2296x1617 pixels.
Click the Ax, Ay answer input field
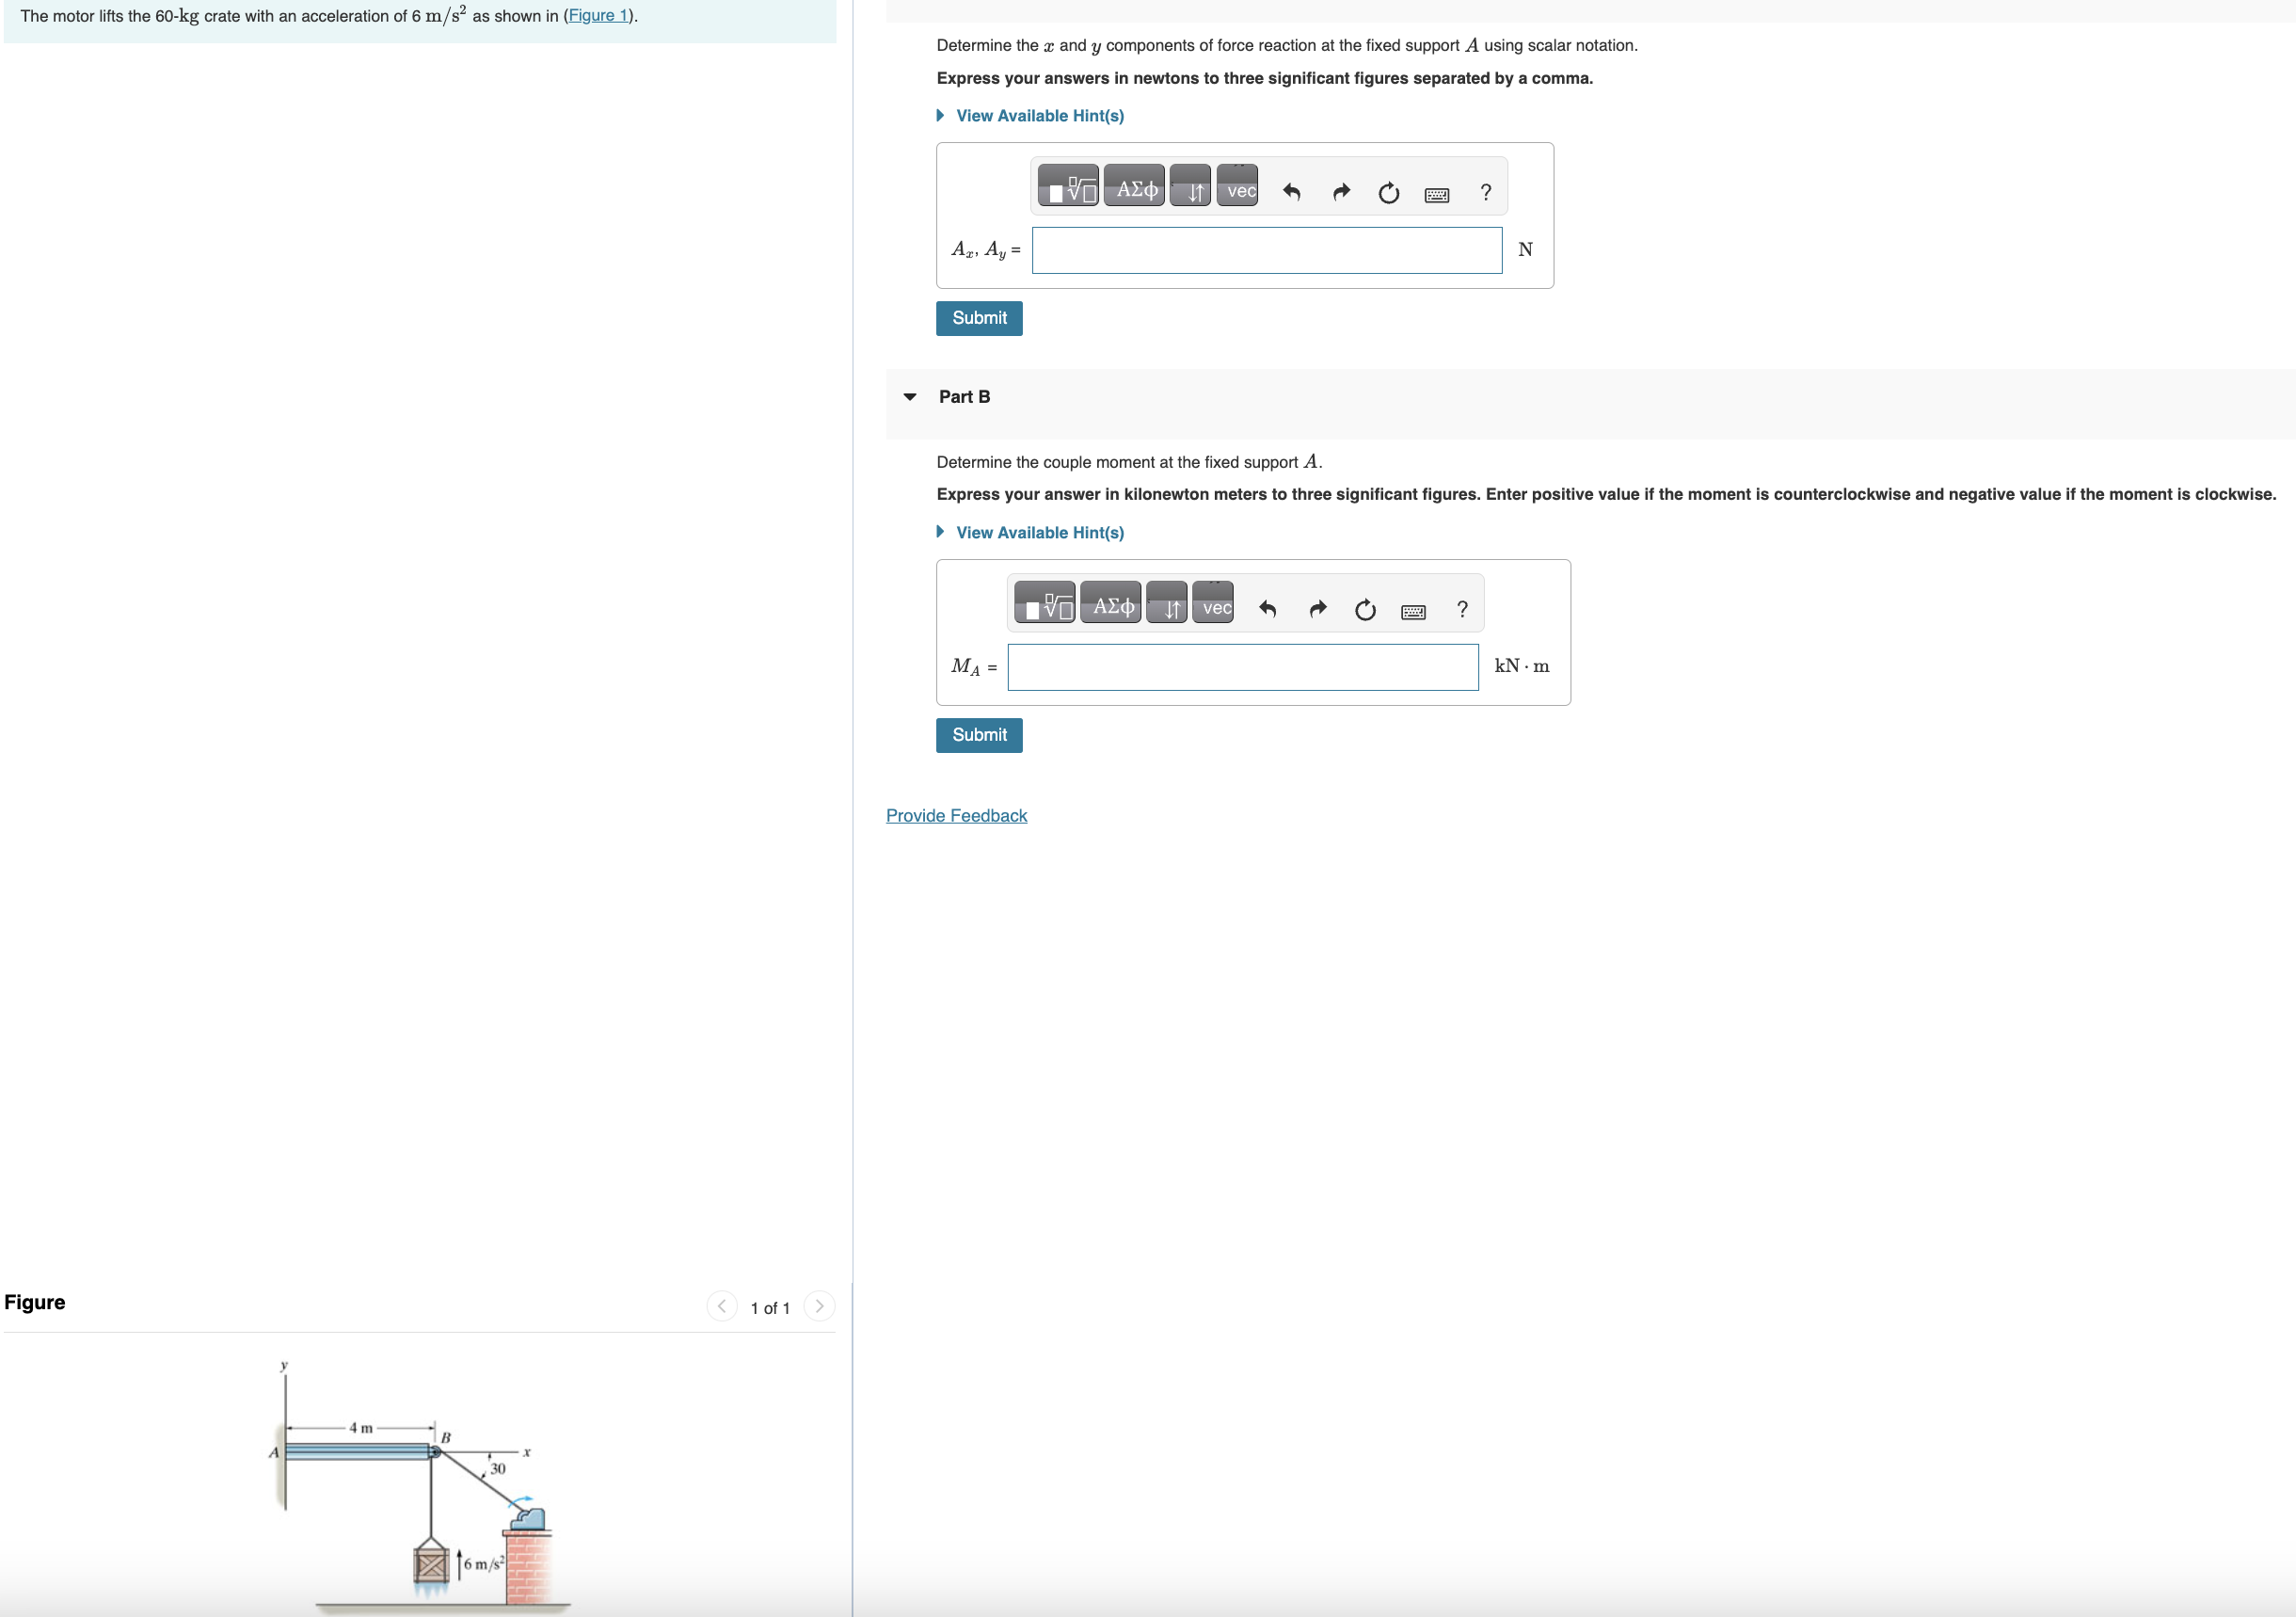point(1266,250)
